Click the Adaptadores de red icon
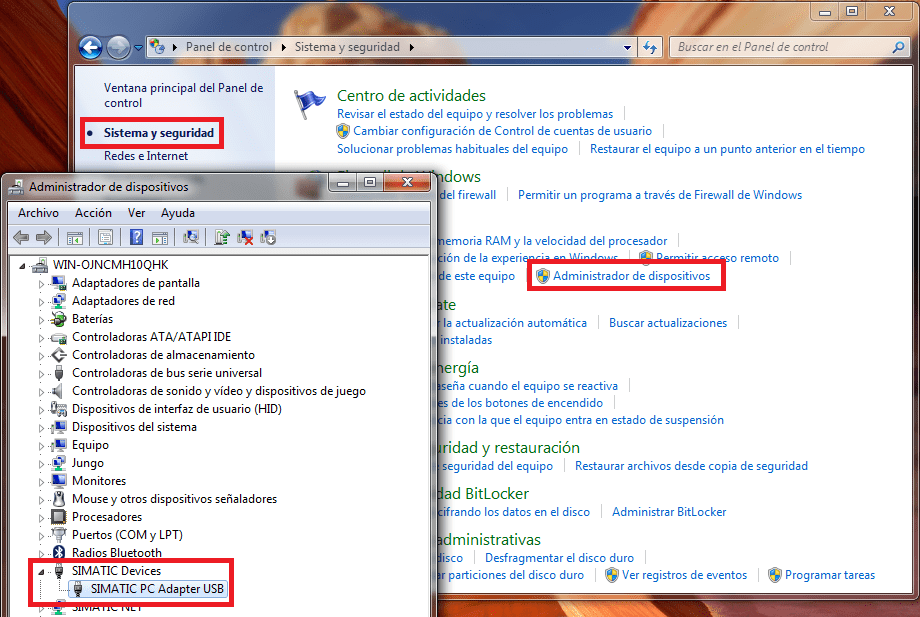 [59, 301]
